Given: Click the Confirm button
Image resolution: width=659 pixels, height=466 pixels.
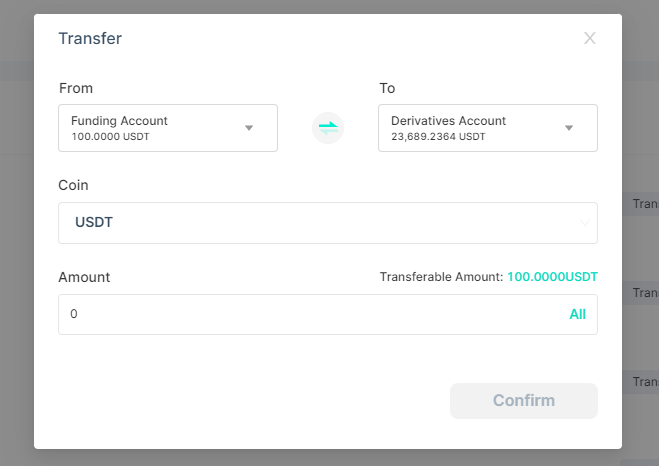Looking at the screenshot, I should pos(524,400).
